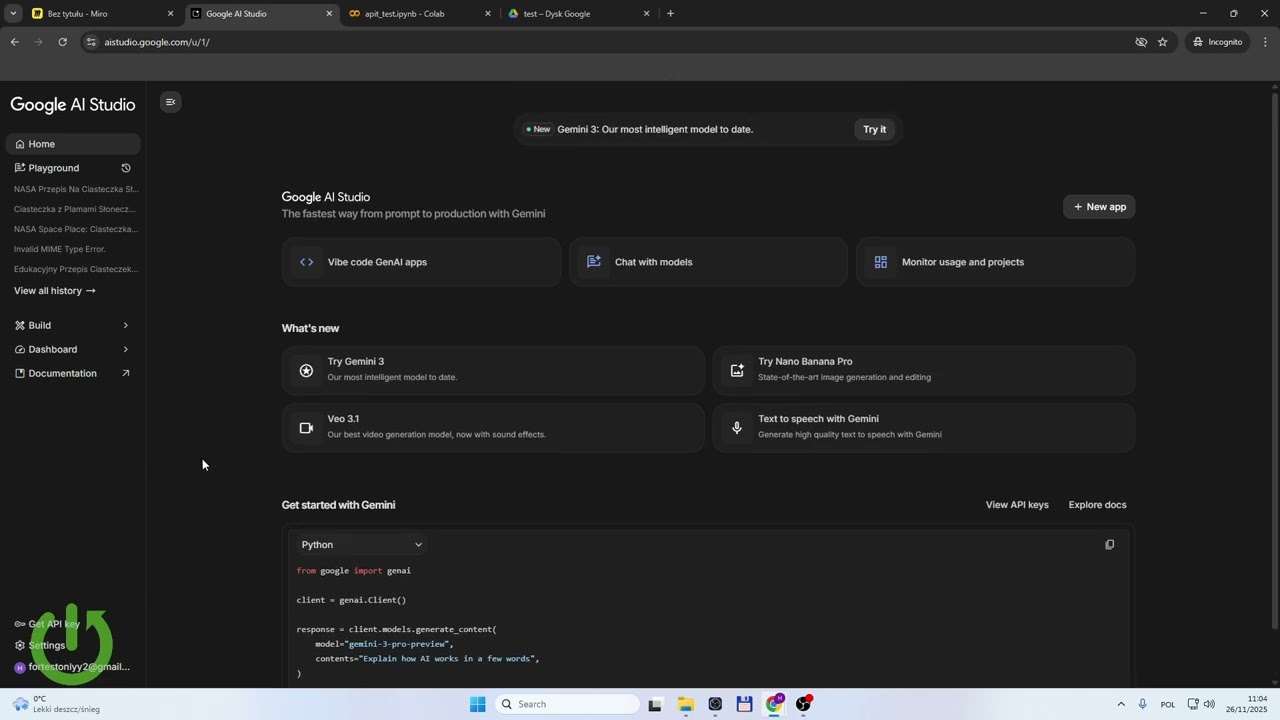Open history item Edukacyjny Przepis Ciasteczek
This screenshot has height=720, width=1280.
click(76, 269)
